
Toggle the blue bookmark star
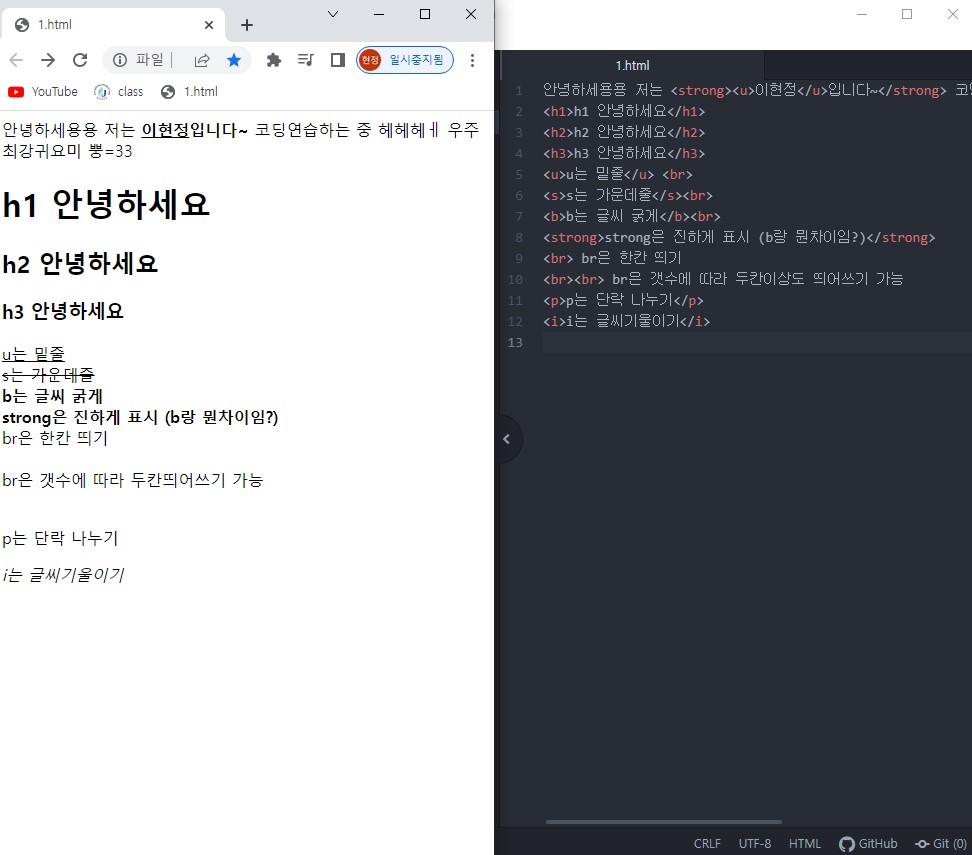[234, 60]
